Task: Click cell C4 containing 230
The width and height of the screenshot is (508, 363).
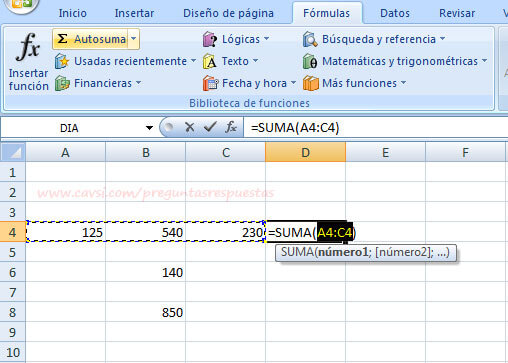Action: coord(226,232)
